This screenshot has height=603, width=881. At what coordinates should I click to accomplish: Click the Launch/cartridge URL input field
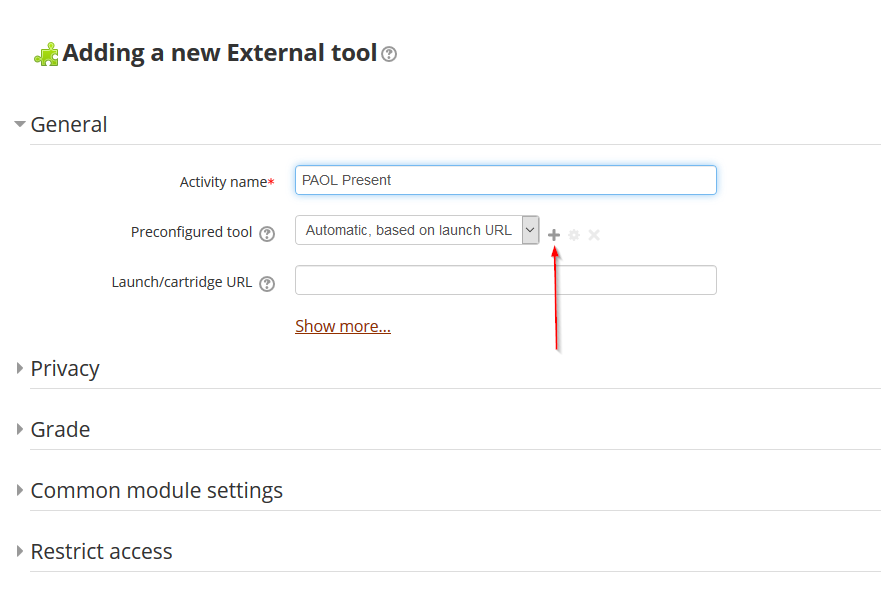pos(506,280)
